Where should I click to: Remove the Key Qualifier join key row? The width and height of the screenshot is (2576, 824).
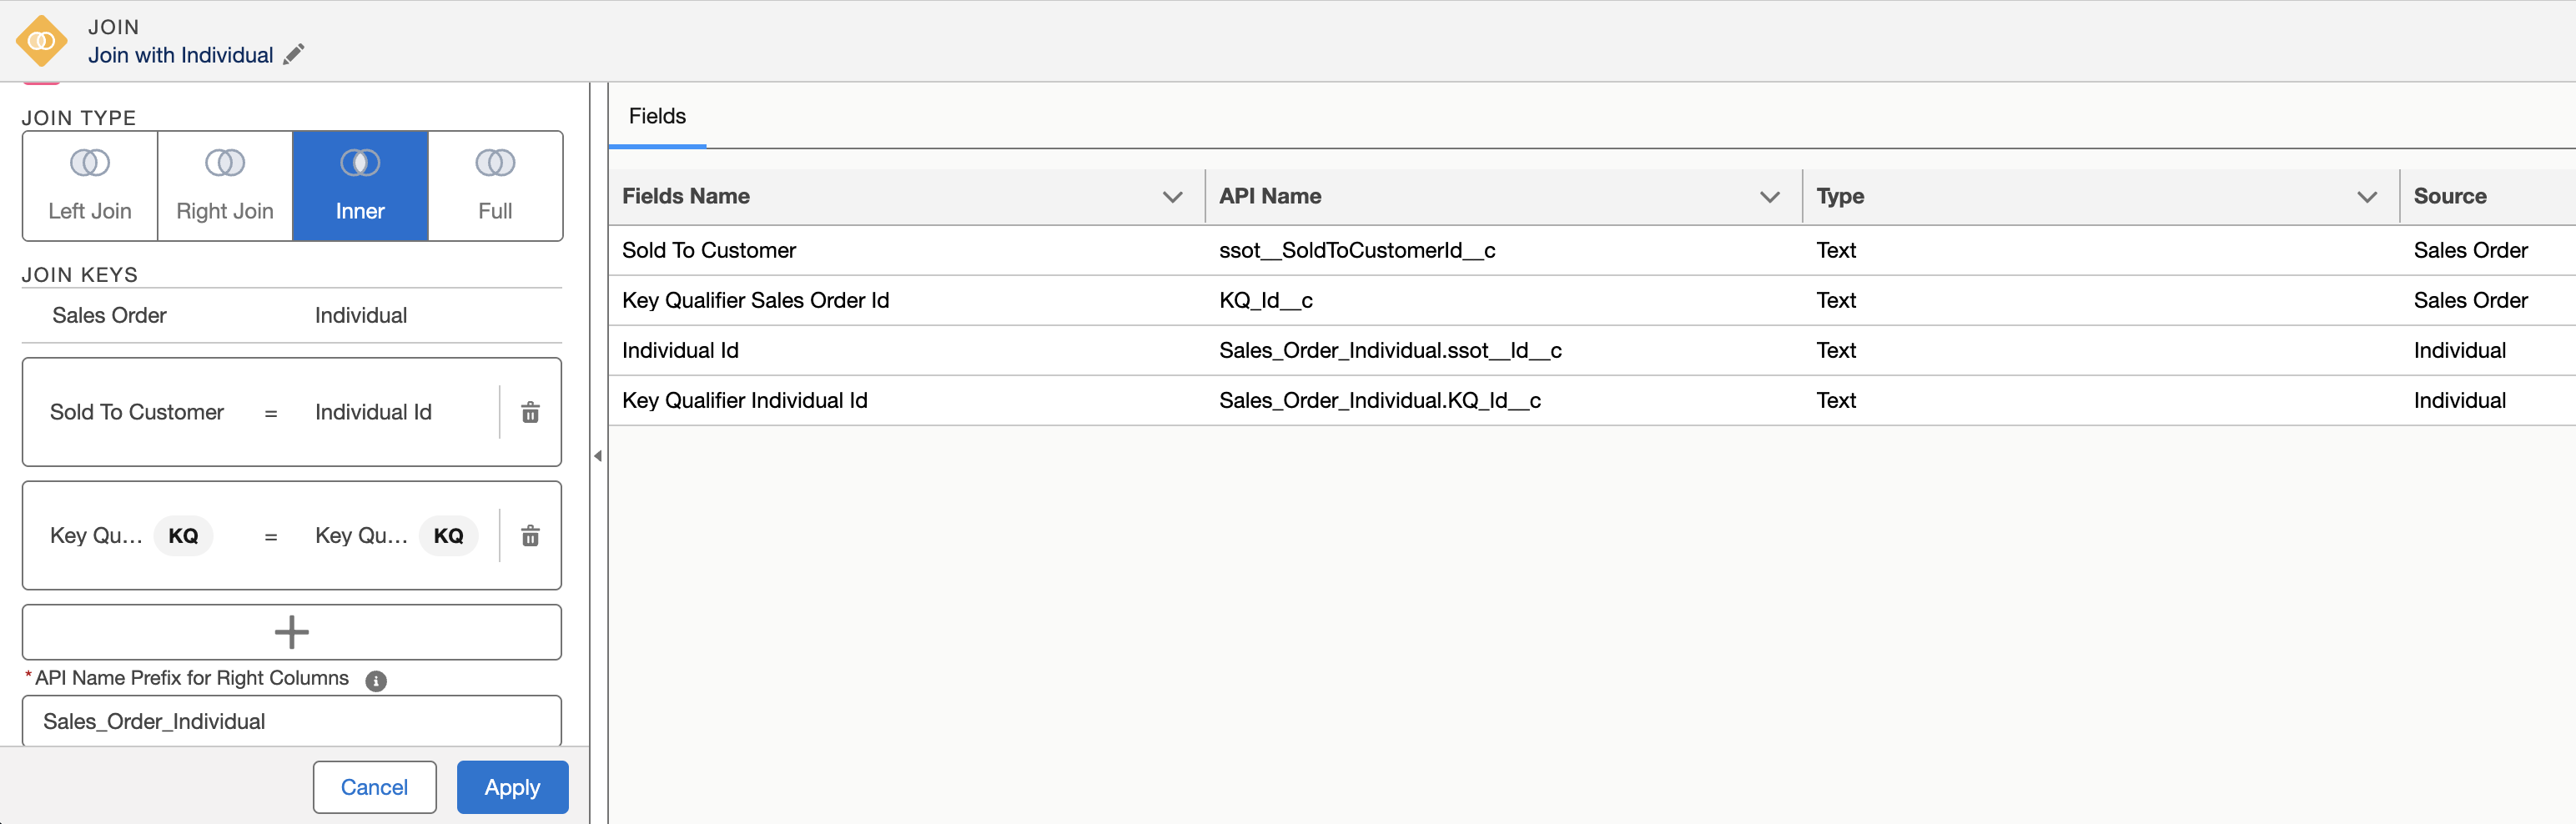529,535
